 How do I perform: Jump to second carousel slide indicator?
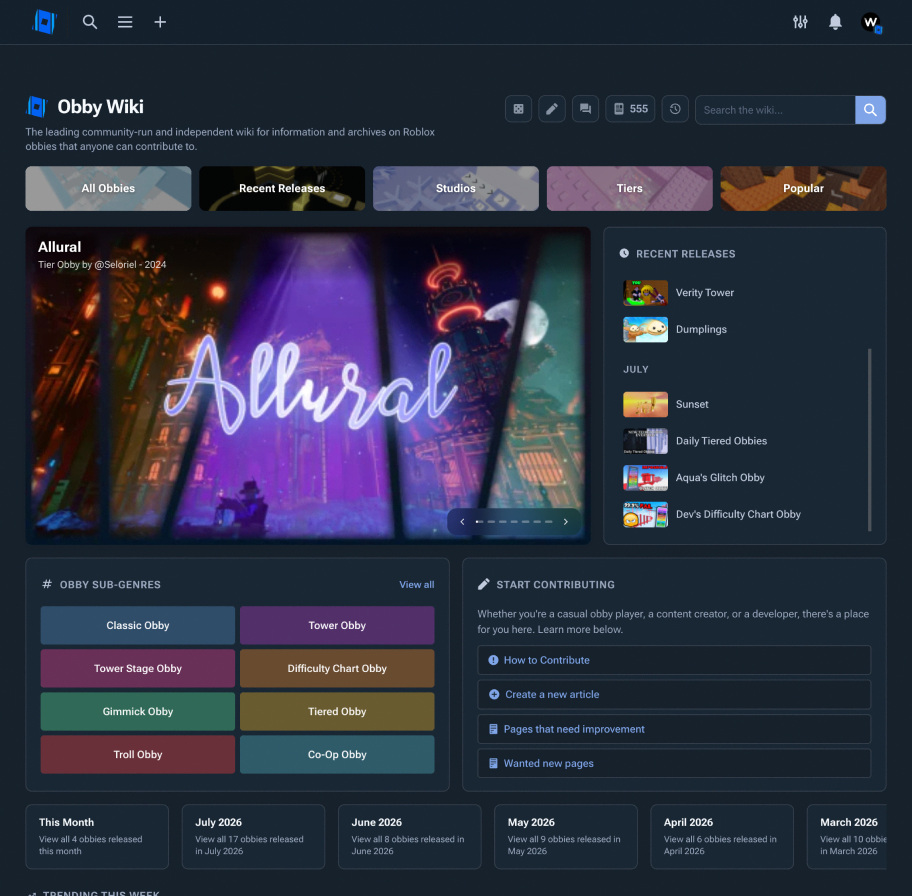pos(491,522)
